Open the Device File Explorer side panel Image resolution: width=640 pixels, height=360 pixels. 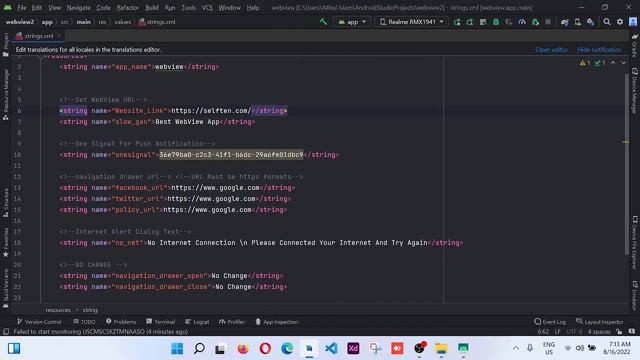tap(635, 242)
